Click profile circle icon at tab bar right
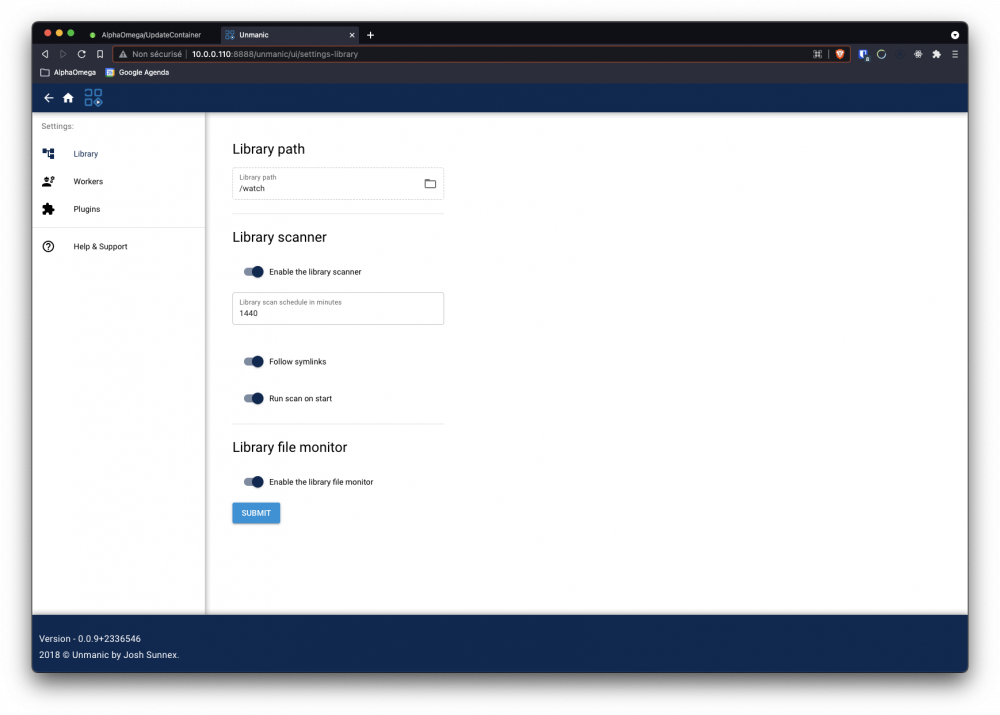 955,35
